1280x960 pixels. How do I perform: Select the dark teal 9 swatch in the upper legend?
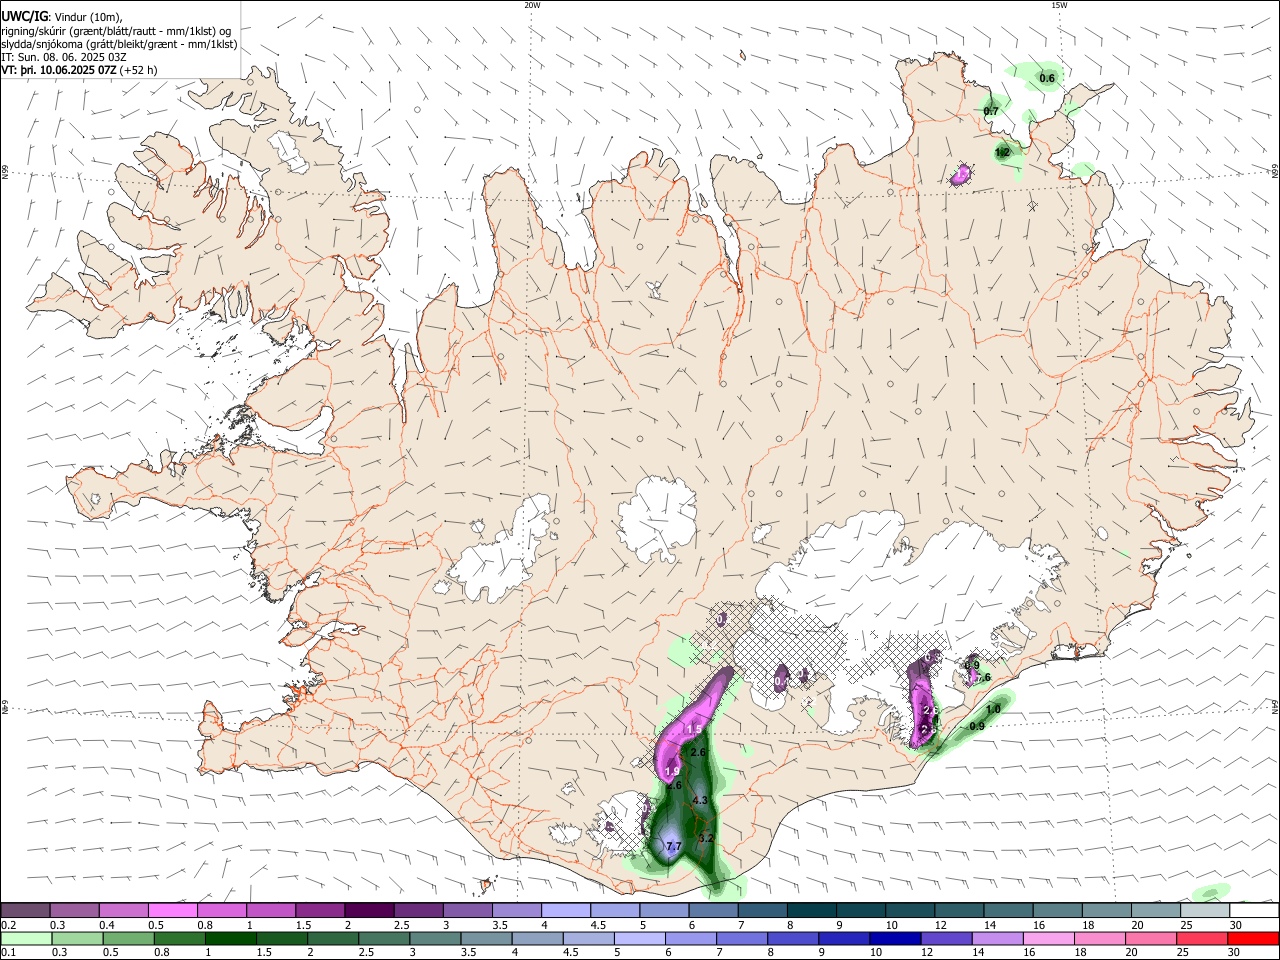pyautogui.click(x=861, y=910)
